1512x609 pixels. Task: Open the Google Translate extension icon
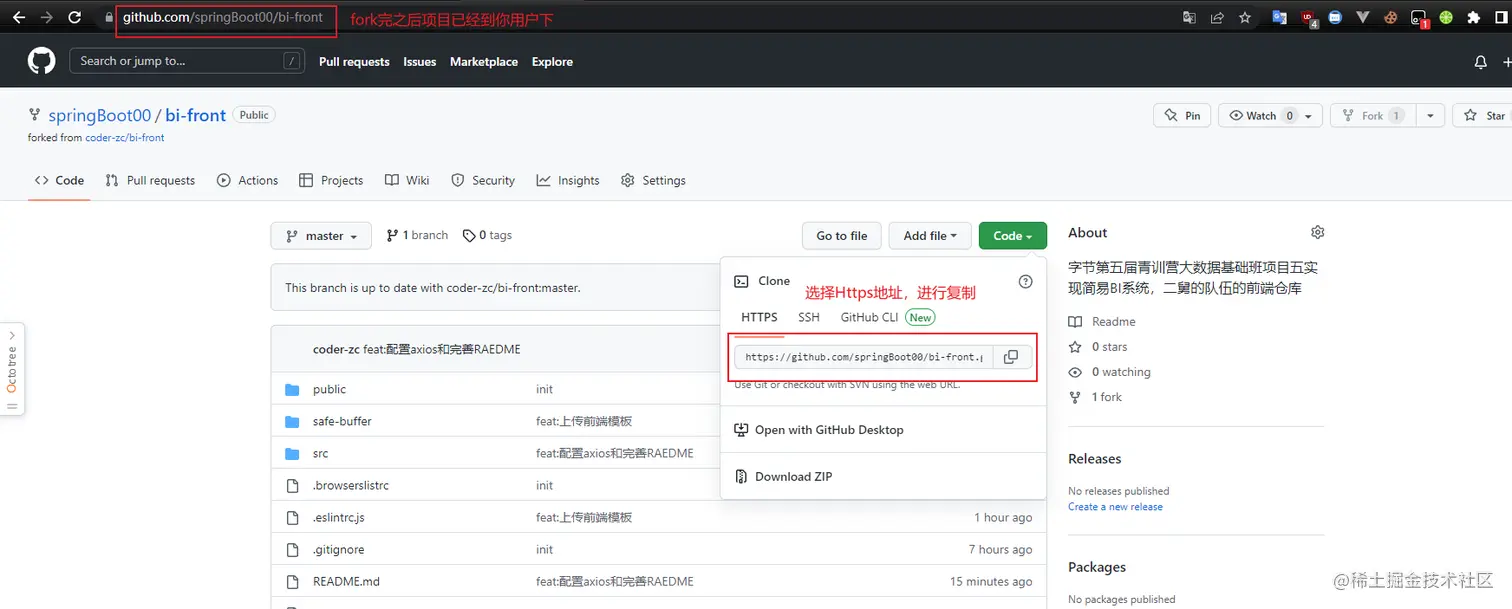click(x=1279, y=17)
